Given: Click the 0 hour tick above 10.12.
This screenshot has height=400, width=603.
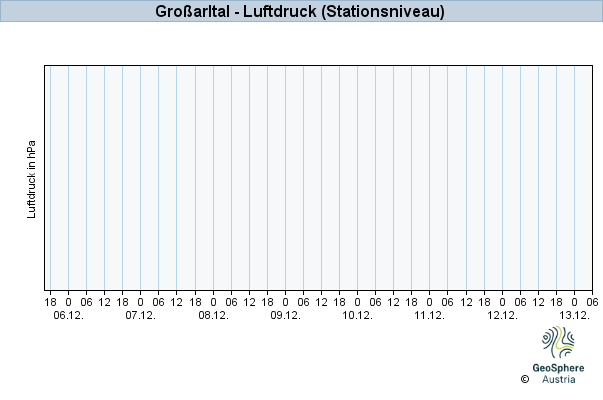Looking at the screenshot, I should click(357, 301).
